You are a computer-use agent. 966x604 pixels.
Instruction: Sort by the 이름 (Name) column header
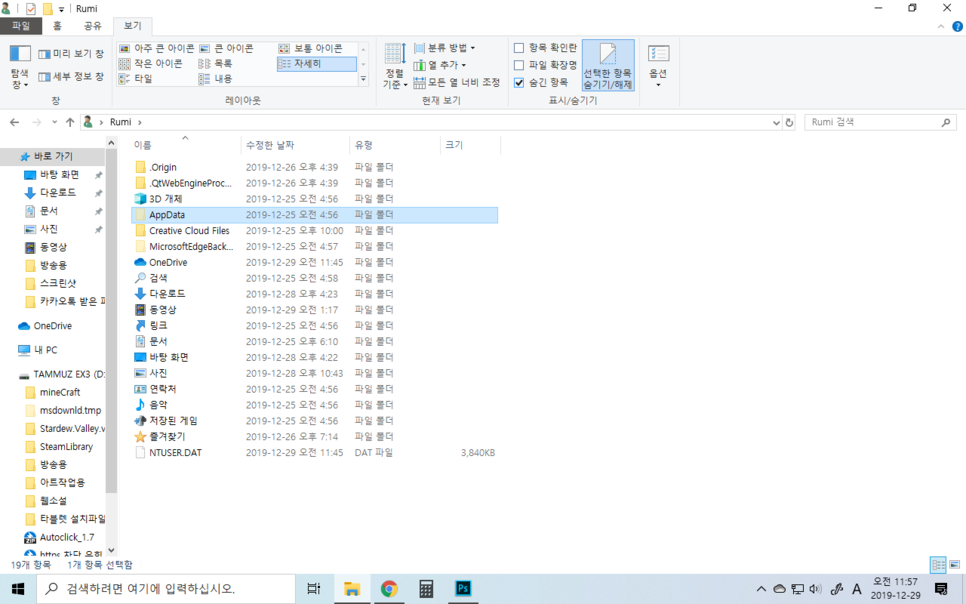click(x=185, y=145)
